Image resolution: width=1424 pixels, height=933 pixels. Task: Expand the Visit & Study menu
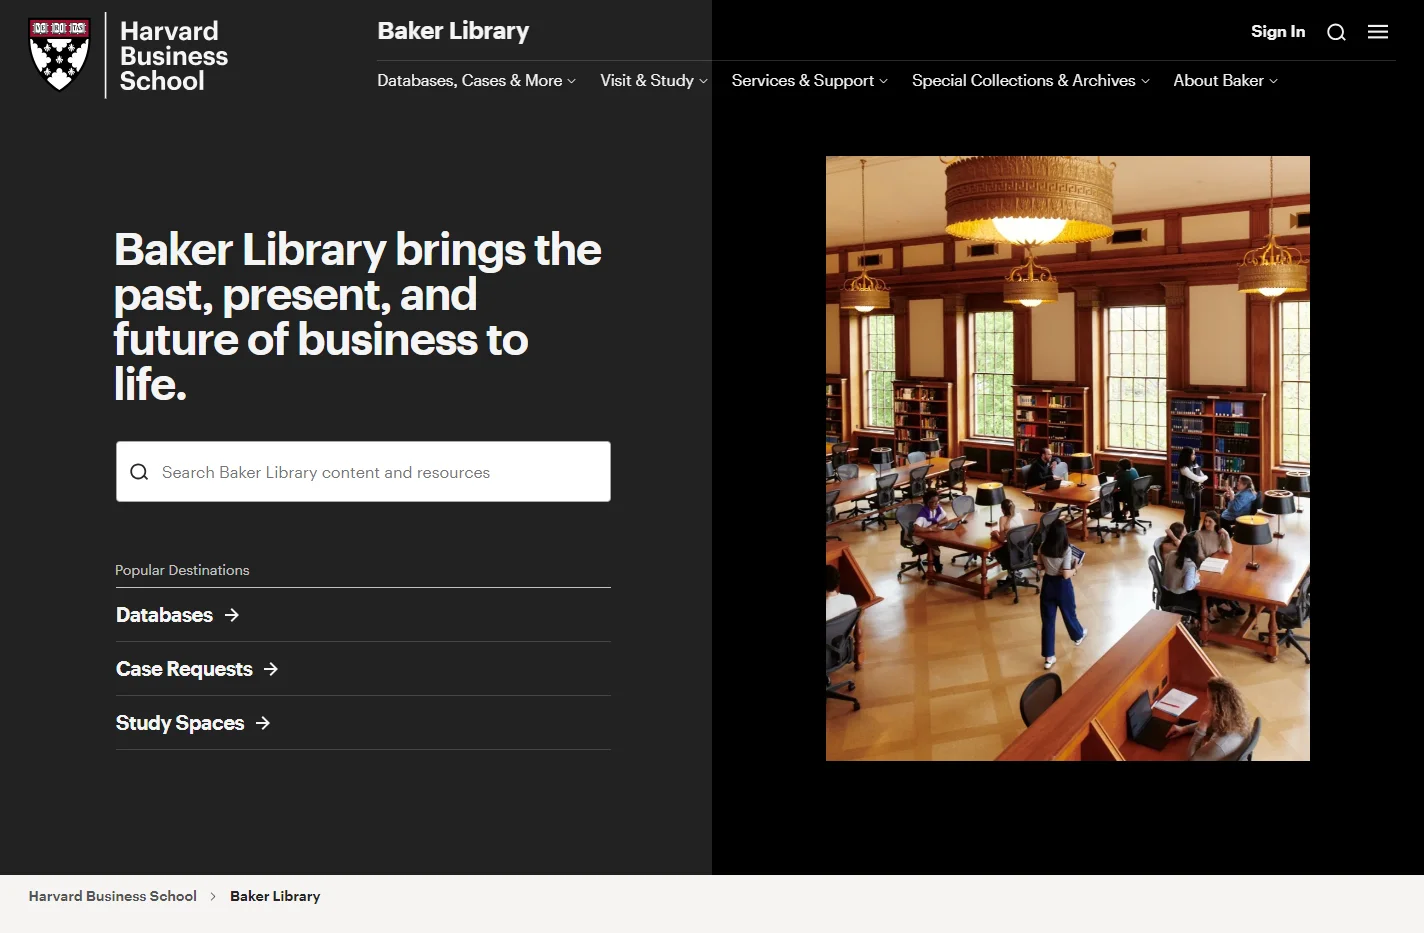[654, 80]
